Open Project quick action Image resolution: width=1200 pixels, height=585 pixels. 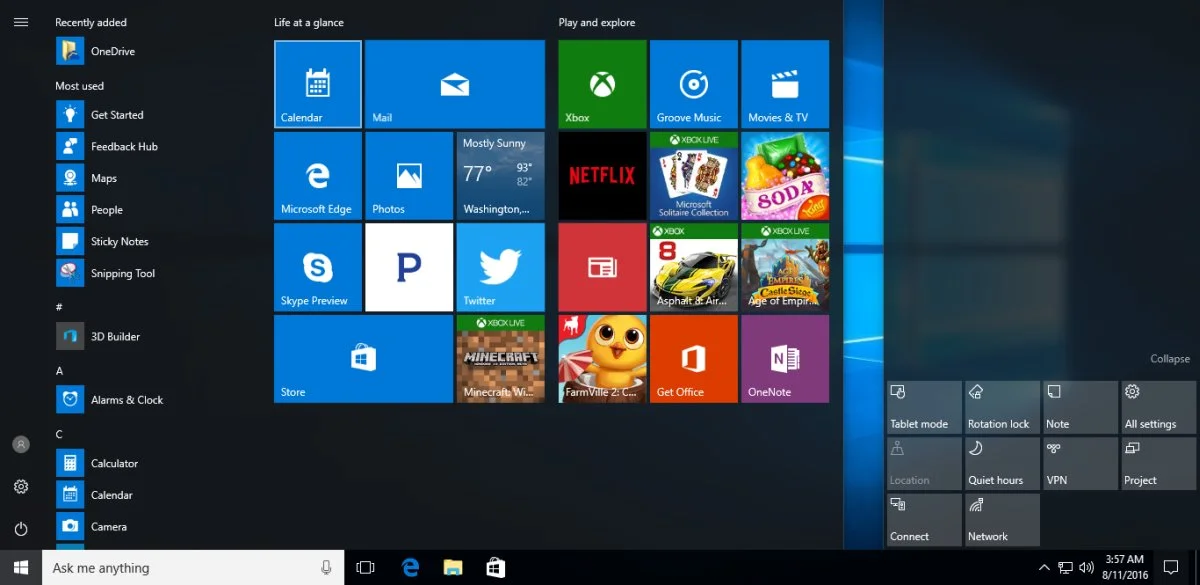[x=1158, y=463]
